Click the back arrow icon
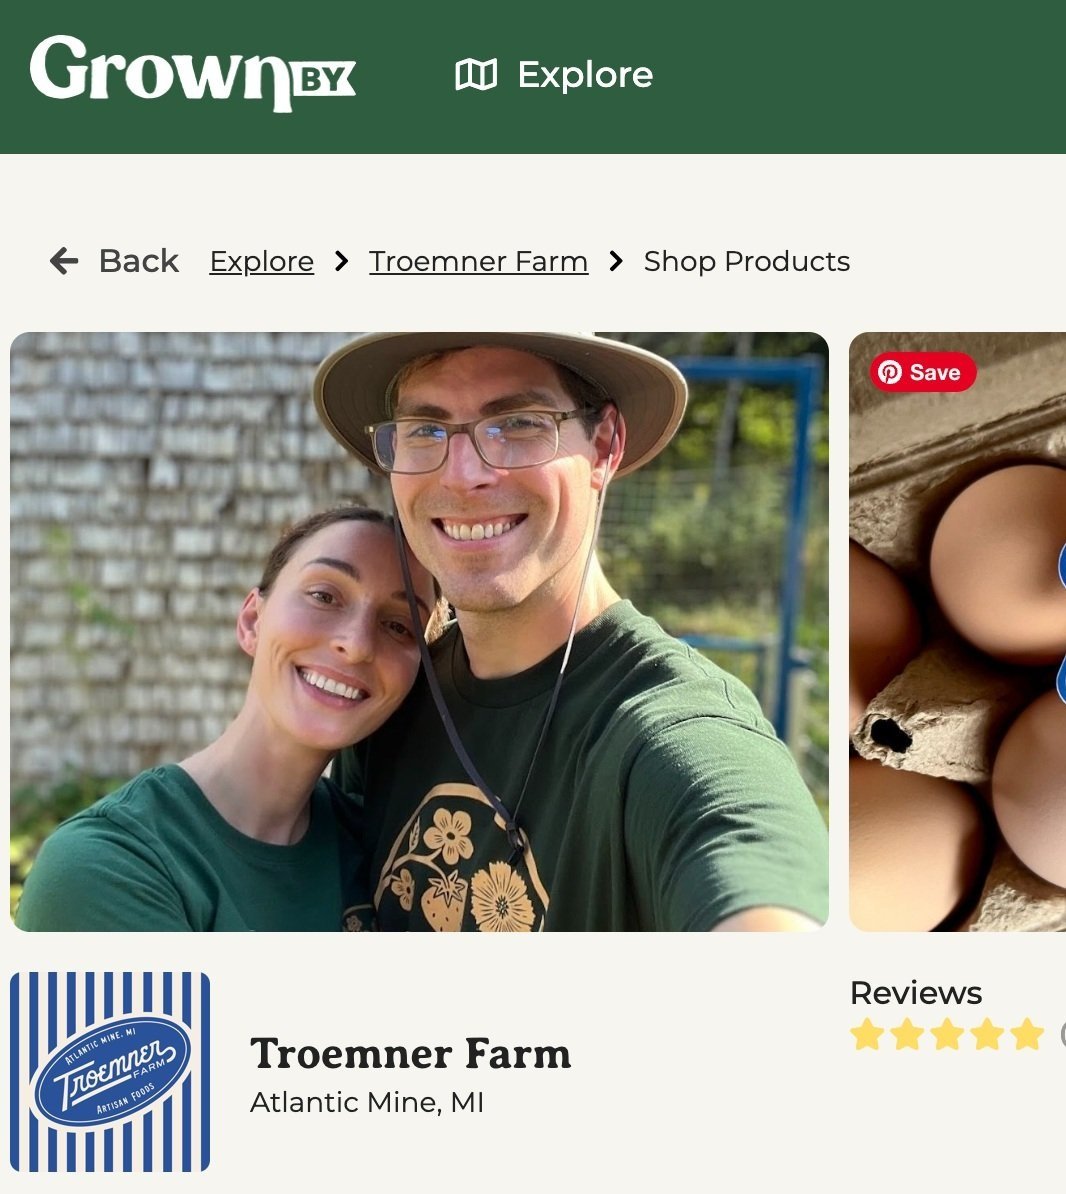This screenshot has width=1066, height=1194. (x=64, y=261)
